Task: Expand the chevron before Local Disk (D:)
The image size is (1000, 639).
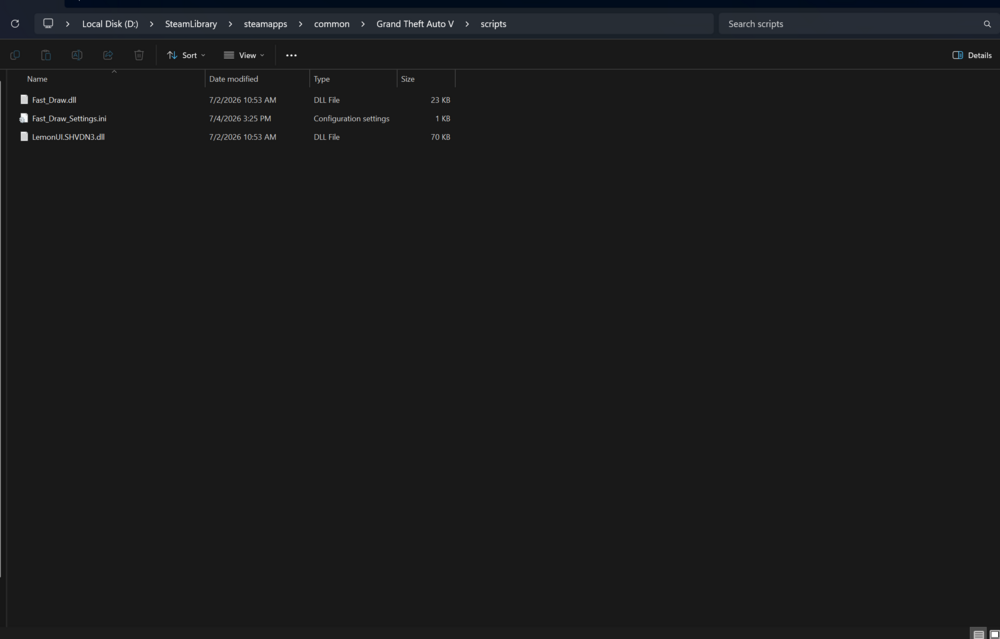Action: pyautogui.click(x=68, y=24)
